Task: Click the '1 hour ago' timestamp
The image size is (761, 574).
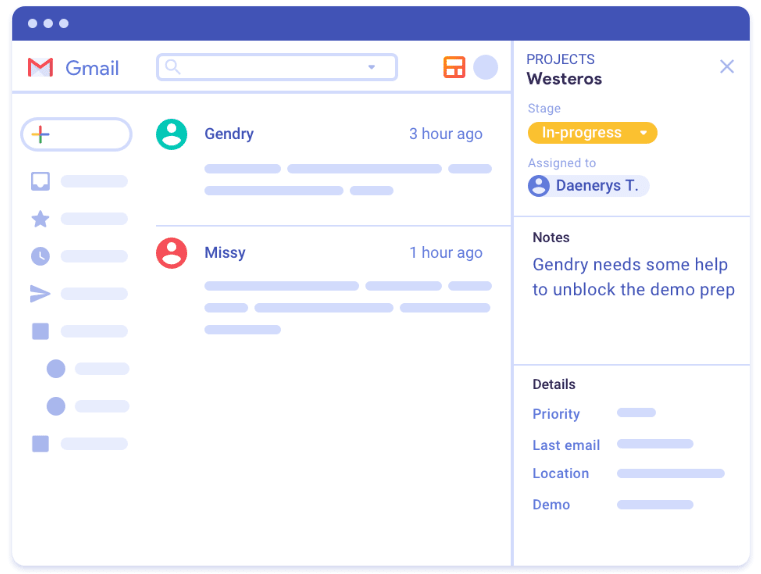Action: click(x=446, y=252)
